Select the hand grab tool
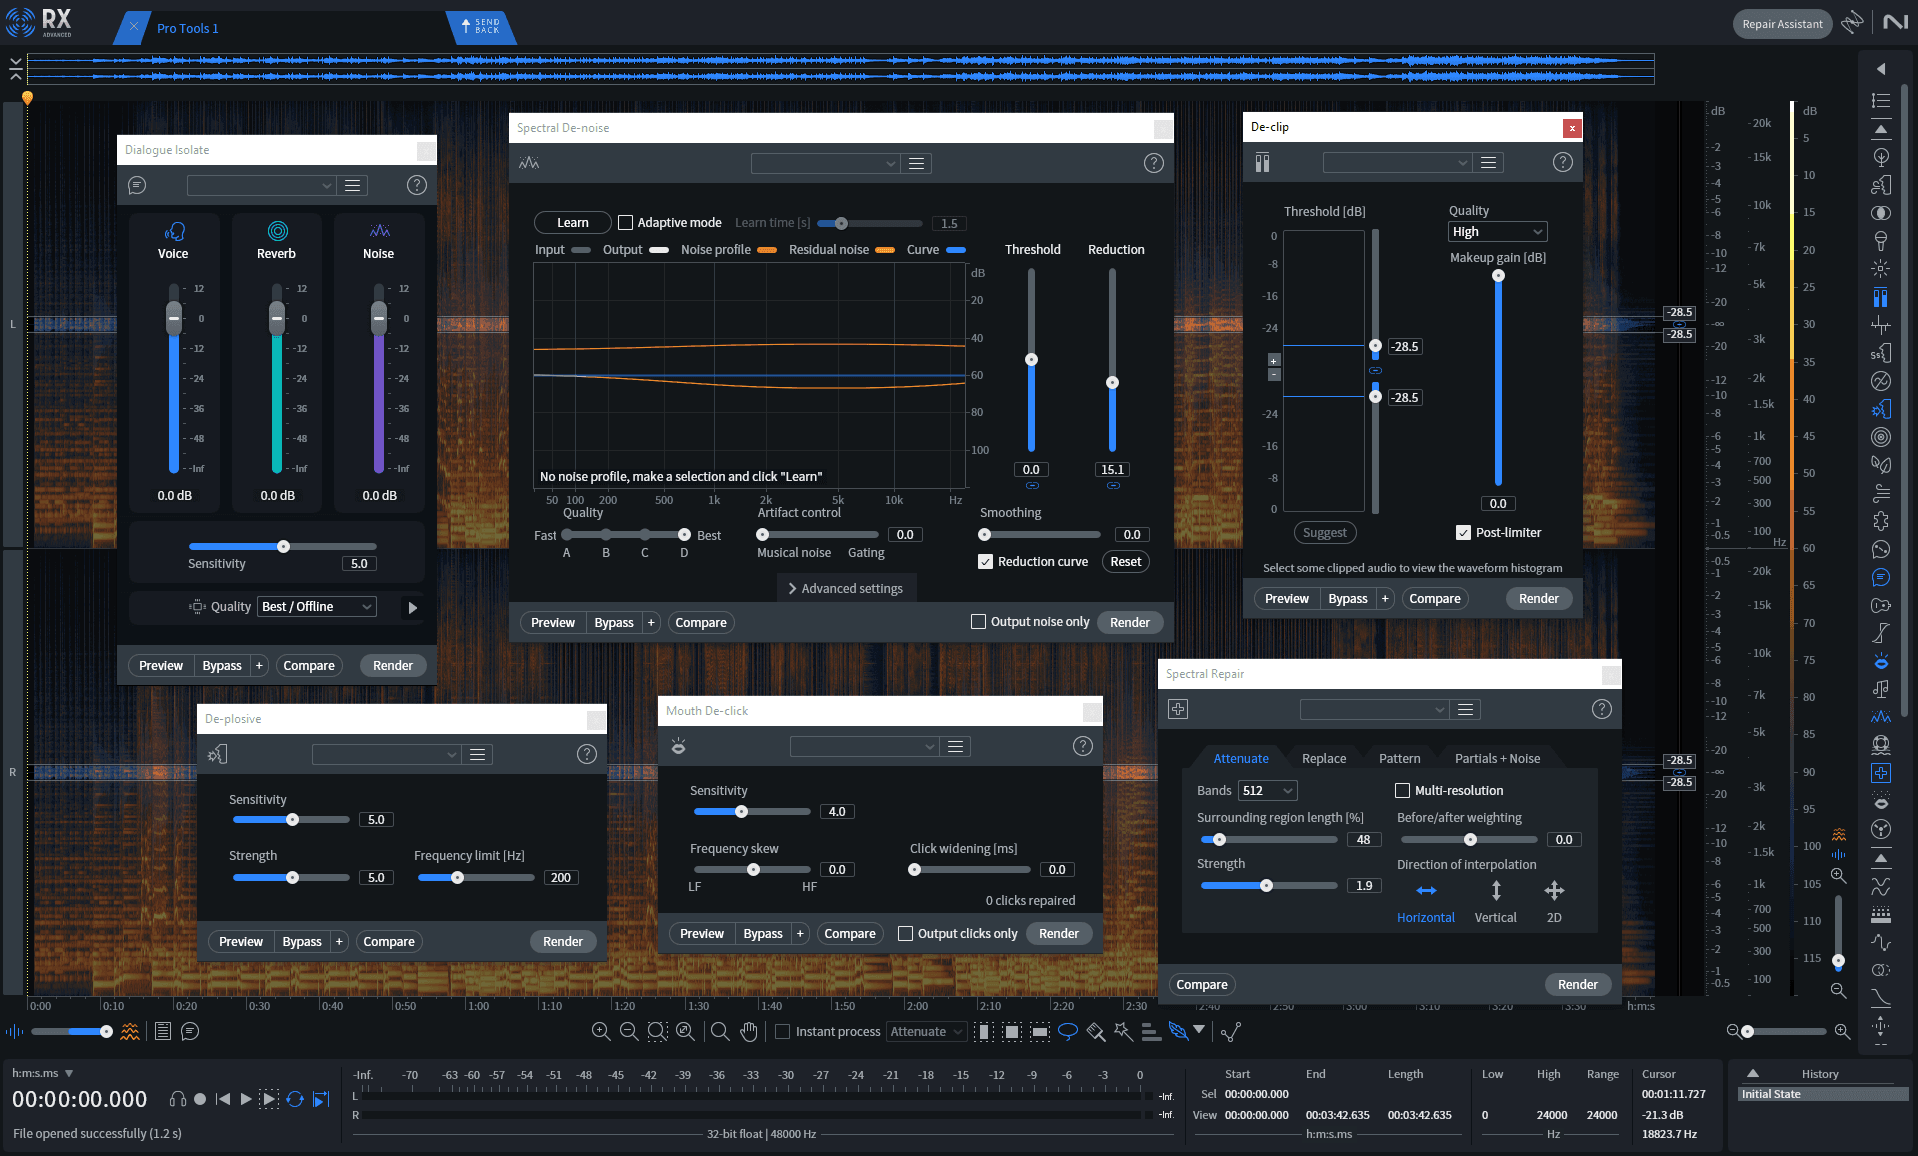This screenshot has height=1156, width=1918. click(749, 1031)
